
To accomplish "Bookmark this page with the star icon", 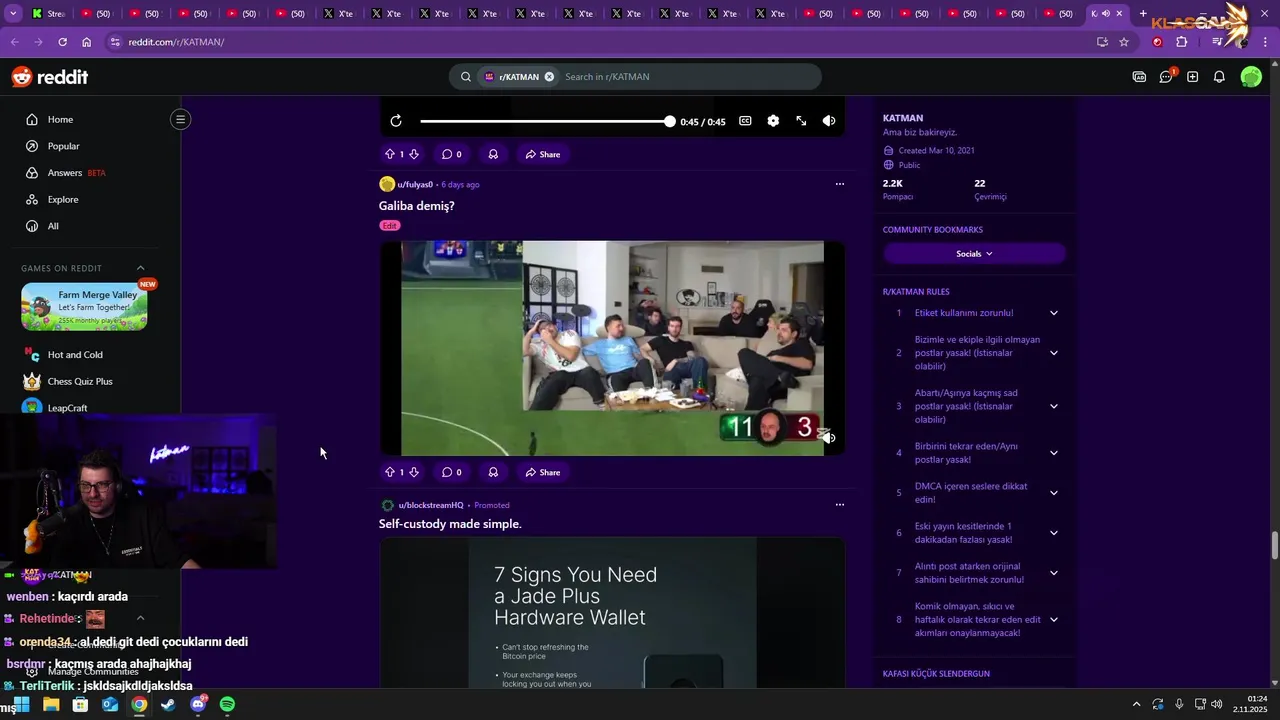I will click(1124, 42).
